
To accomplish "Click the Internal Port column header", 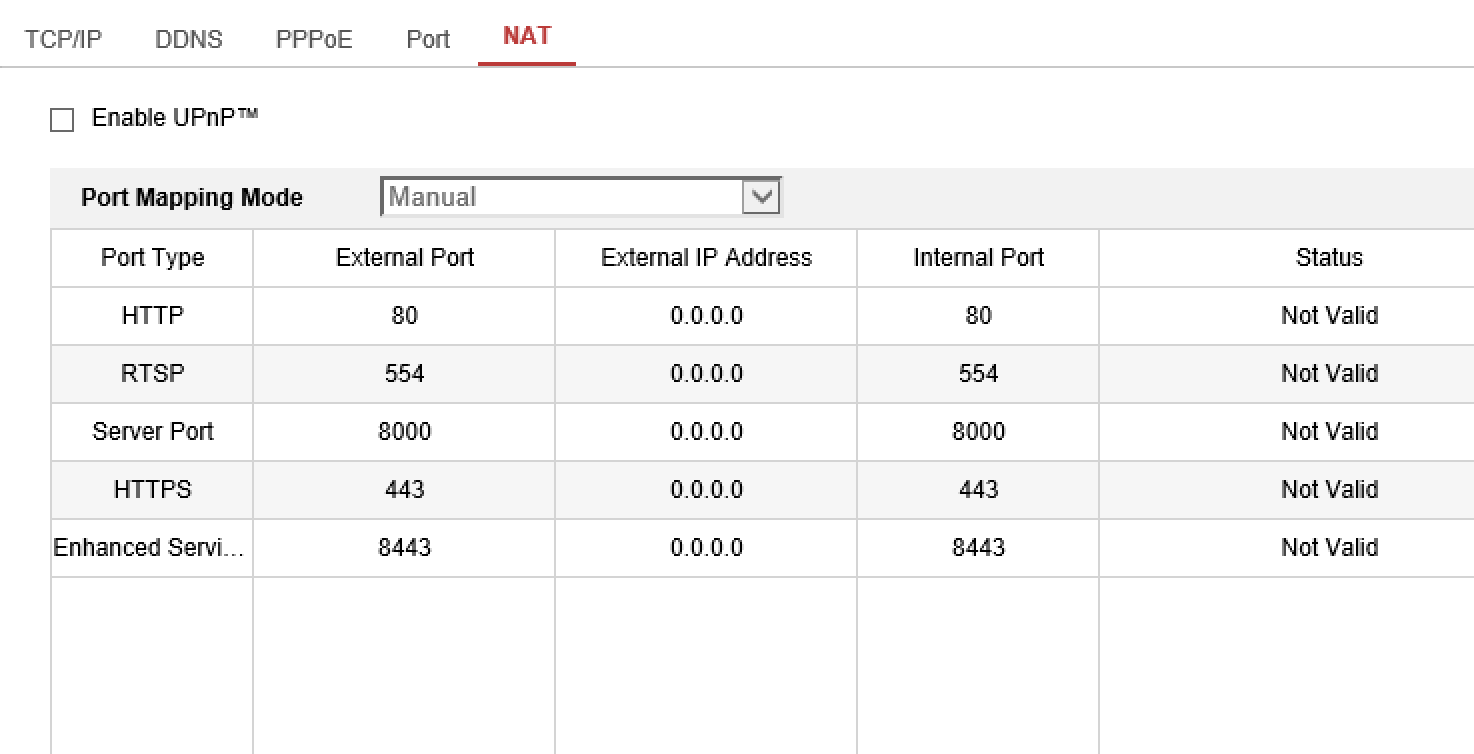I will tap(978, 258).
